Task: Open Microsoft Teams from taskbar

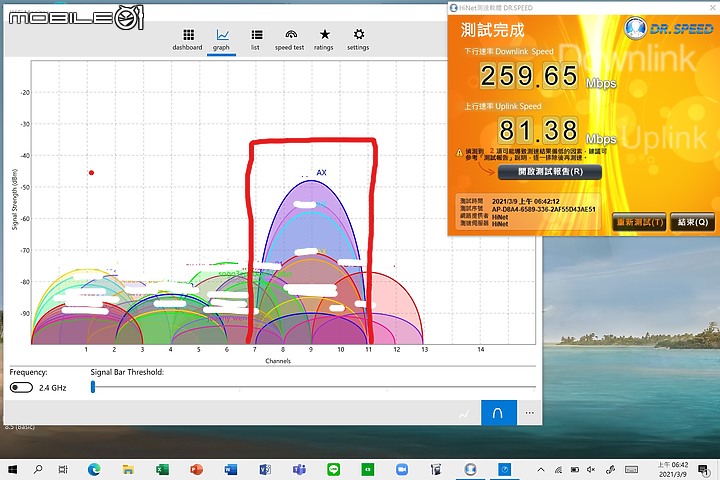Action: pyautogui.click(x=299, y=469)
